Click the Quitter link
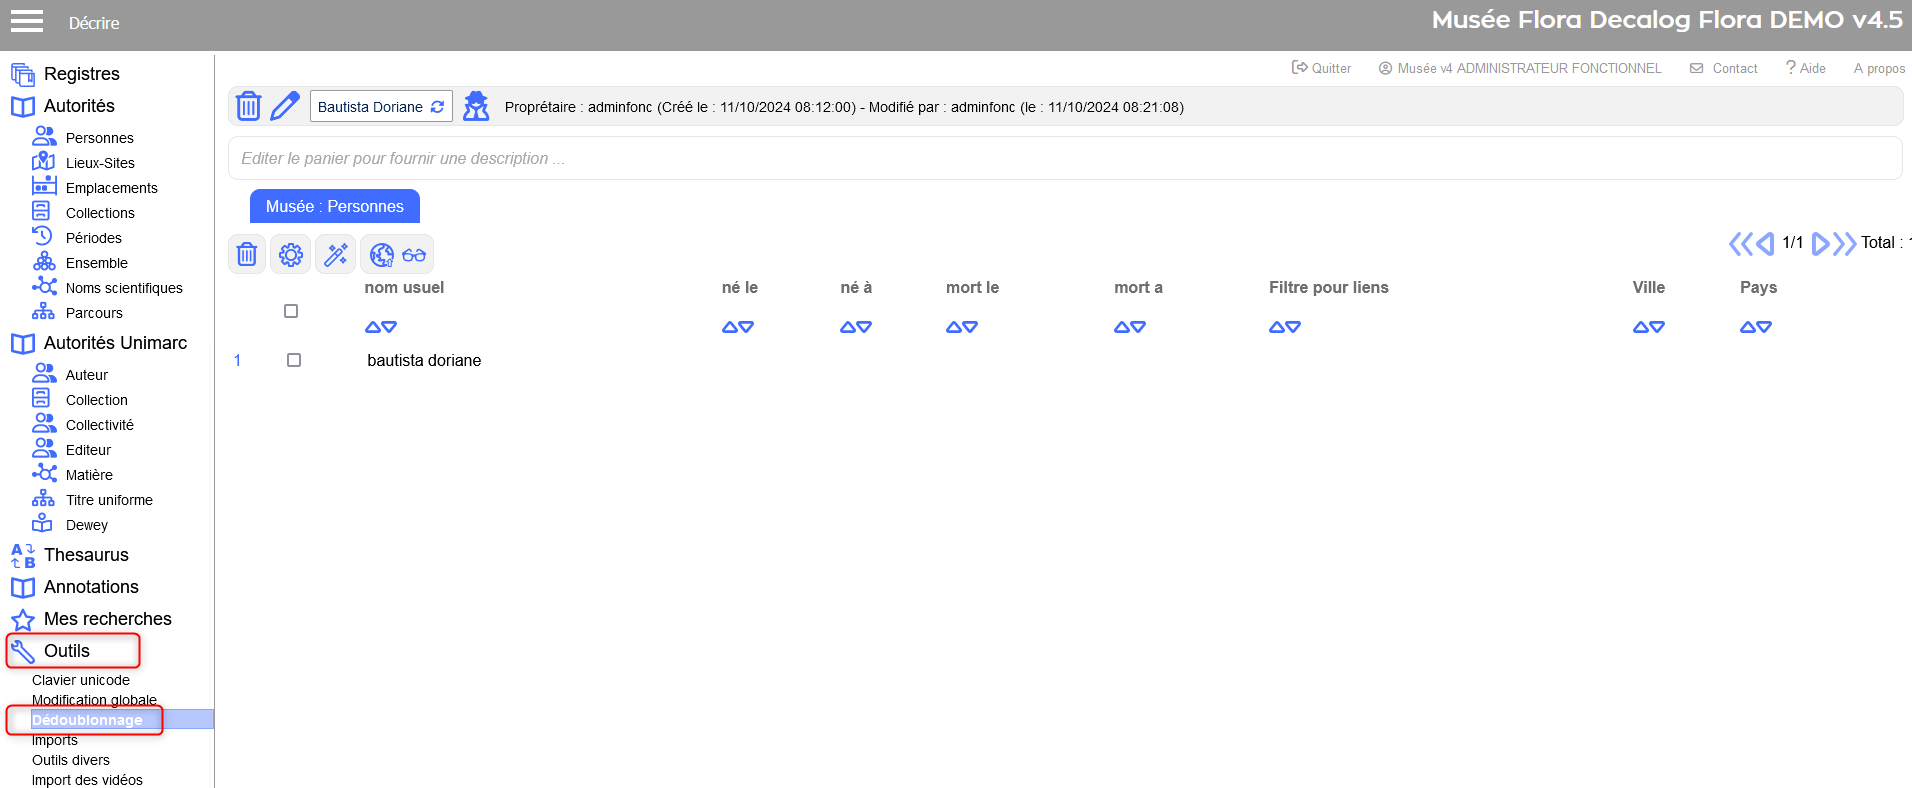 1322,68
